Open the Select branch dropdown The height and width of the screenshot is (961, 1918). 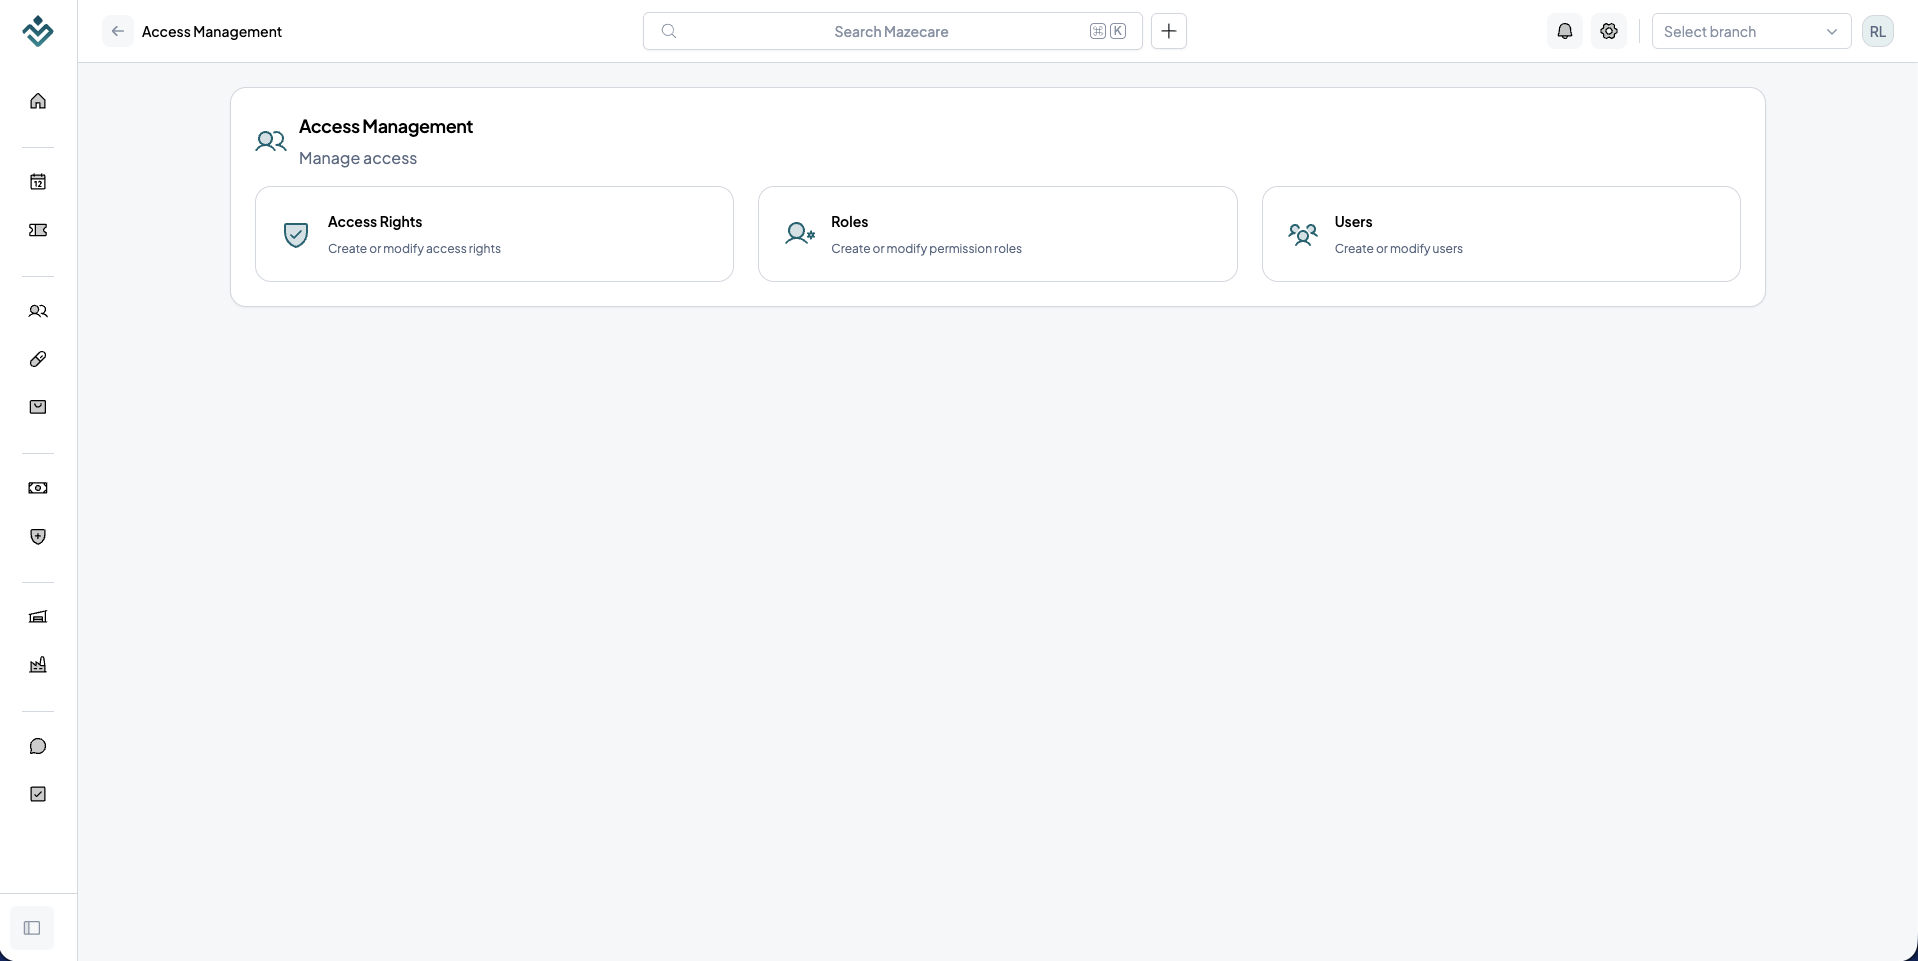point(1751,31)
